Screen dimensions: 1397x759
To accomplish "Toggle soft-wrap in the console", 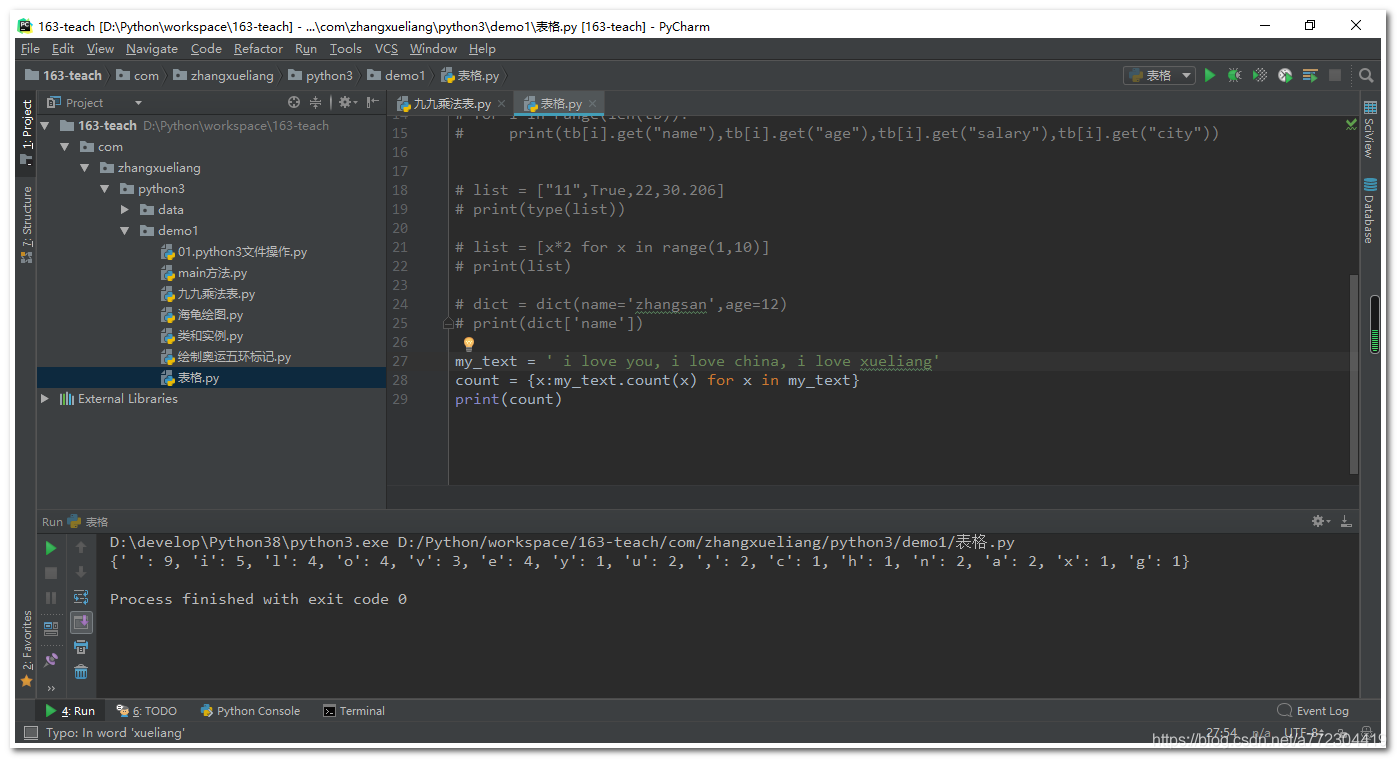I will [x=81, y=597].
